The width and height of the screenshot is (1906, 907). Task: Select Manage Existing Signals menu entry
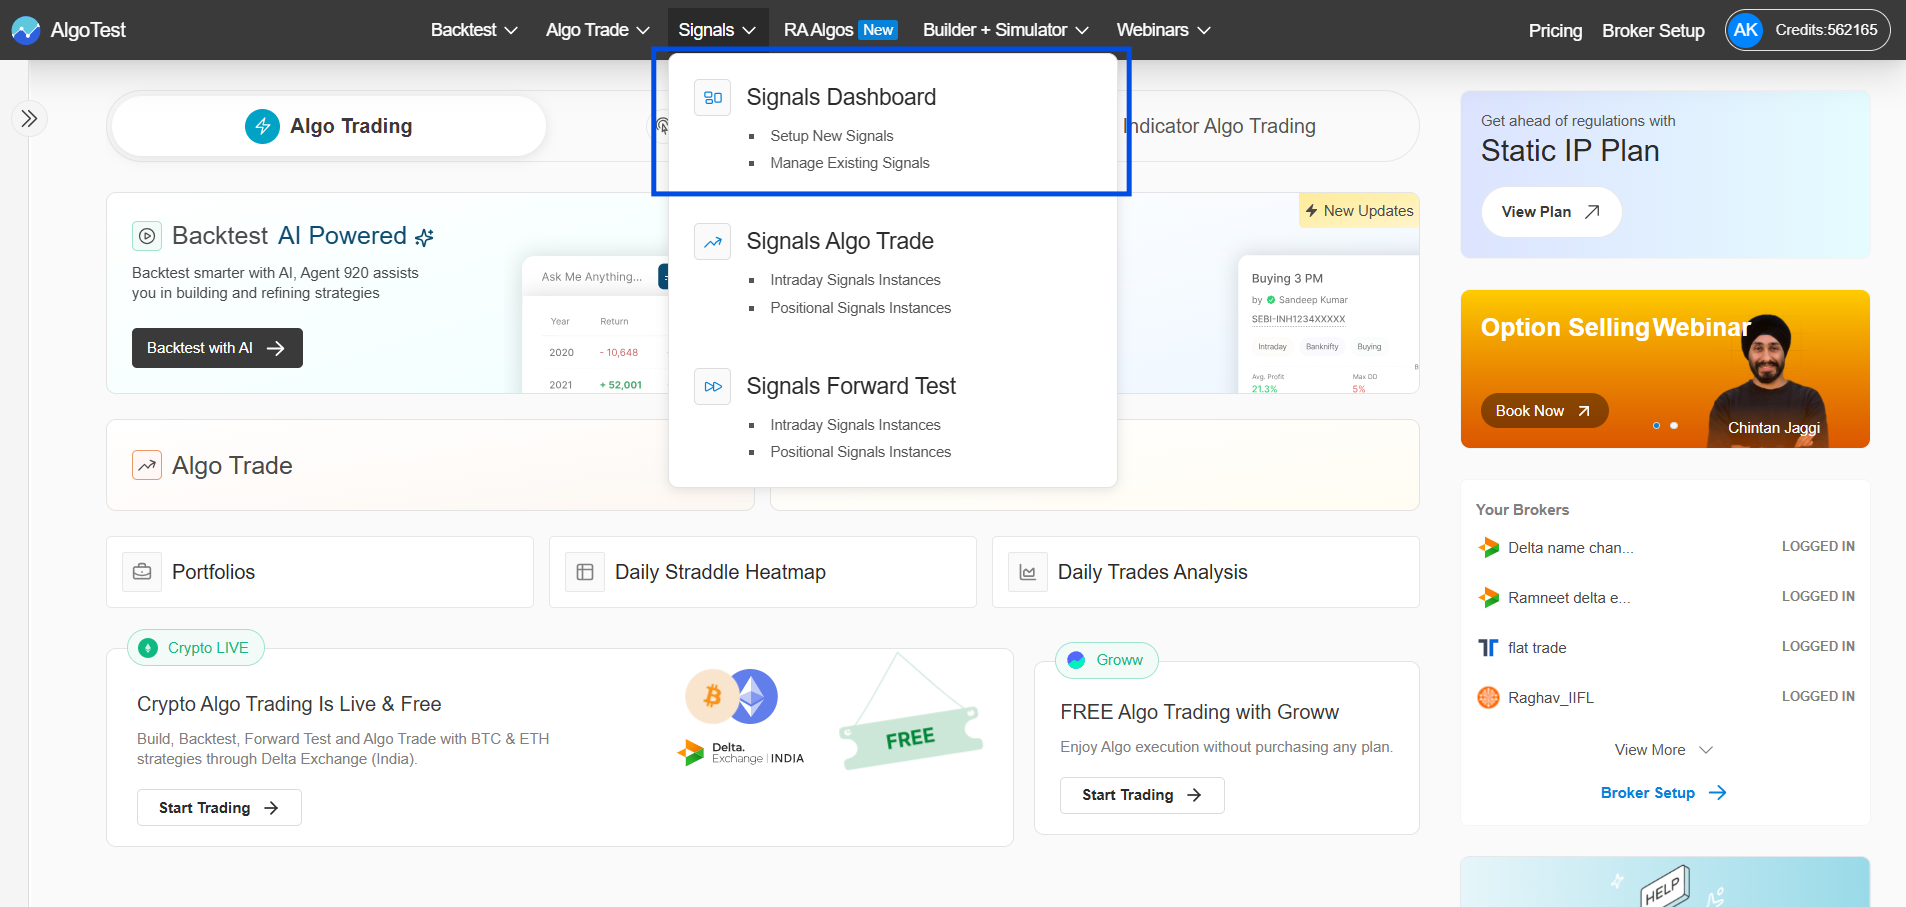pos(849,163)
